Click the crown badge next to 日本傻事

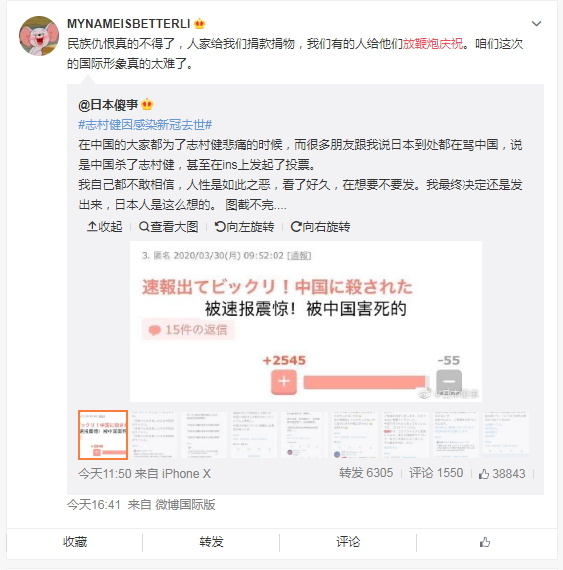click(x=147, y=105)
